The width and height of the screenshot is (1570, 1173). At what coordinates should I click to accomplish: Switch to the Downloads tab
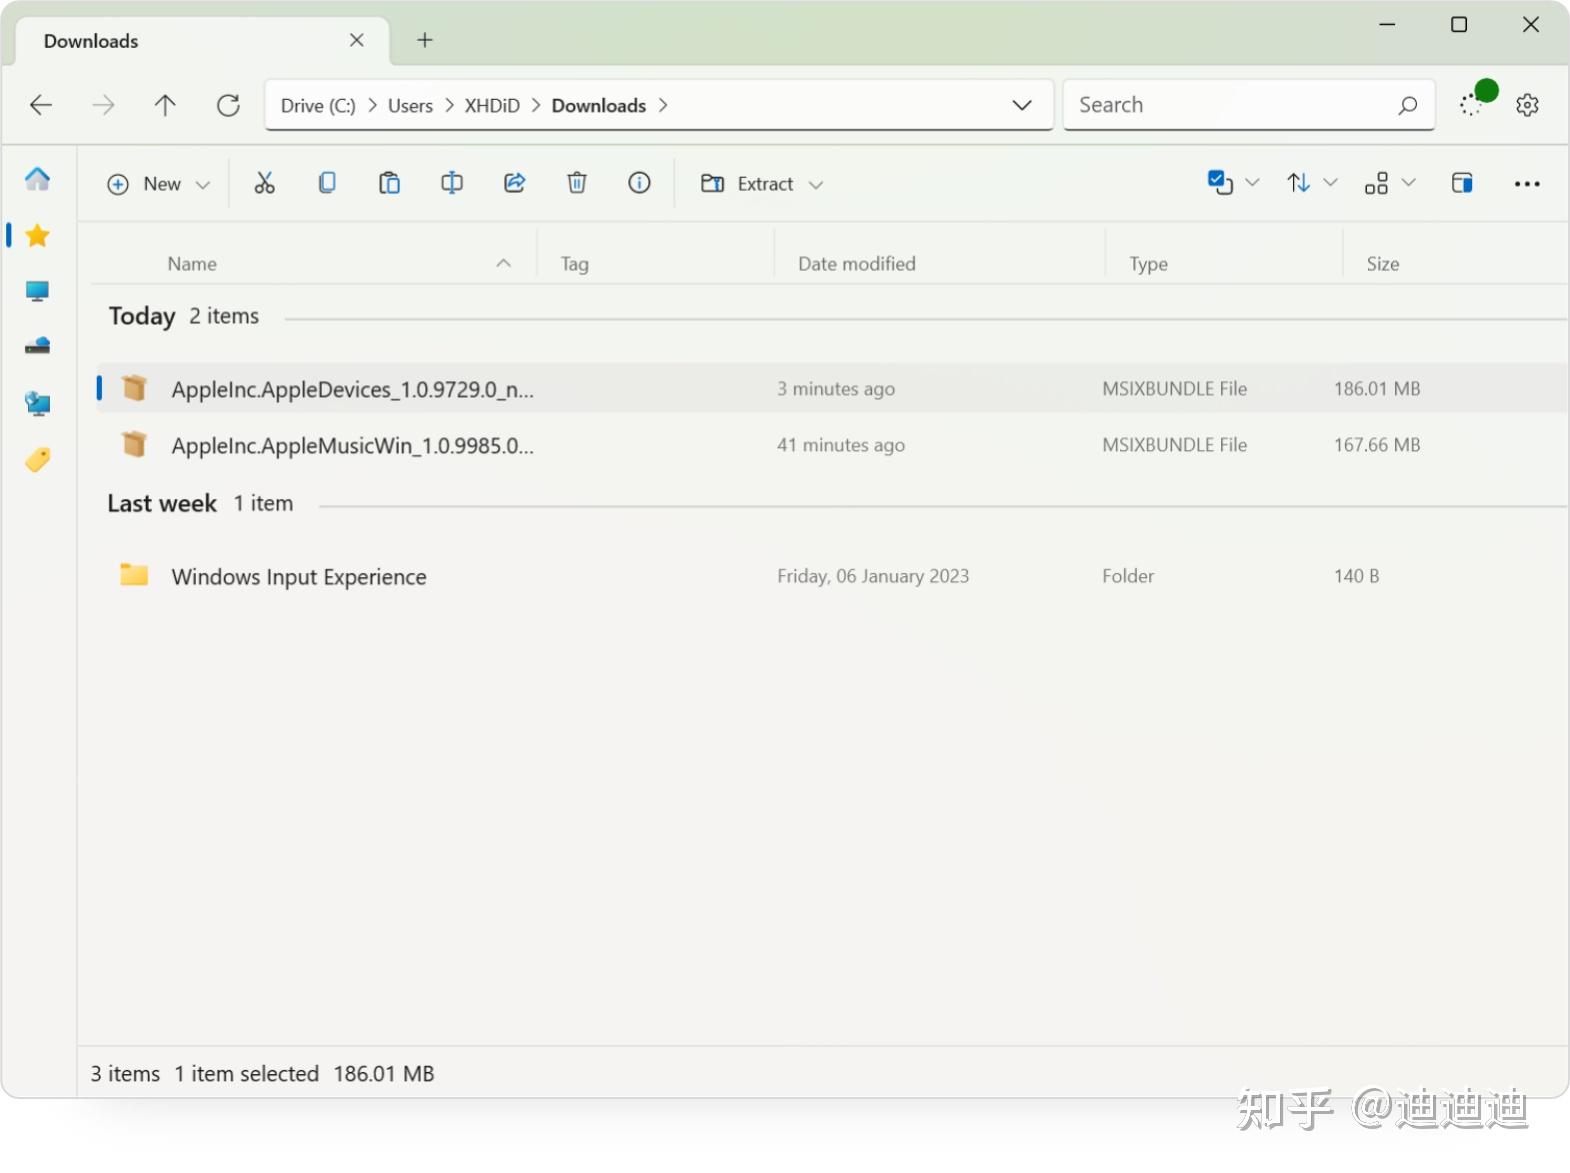(x=202, y=41)
